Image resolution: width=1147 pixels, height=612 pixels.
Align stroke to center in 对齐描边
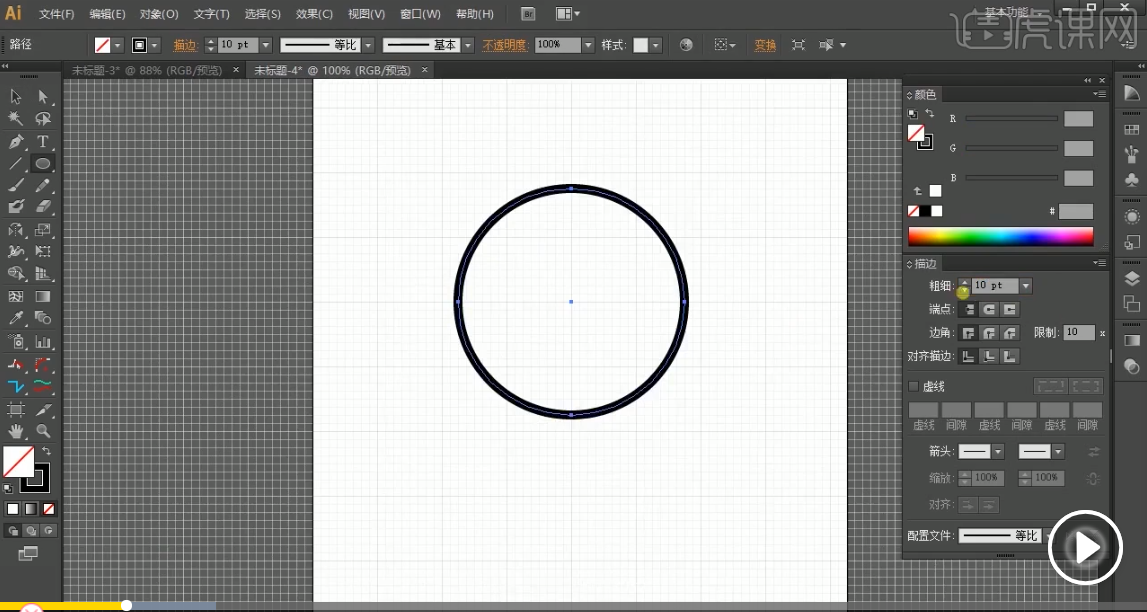tap(968, 356)
